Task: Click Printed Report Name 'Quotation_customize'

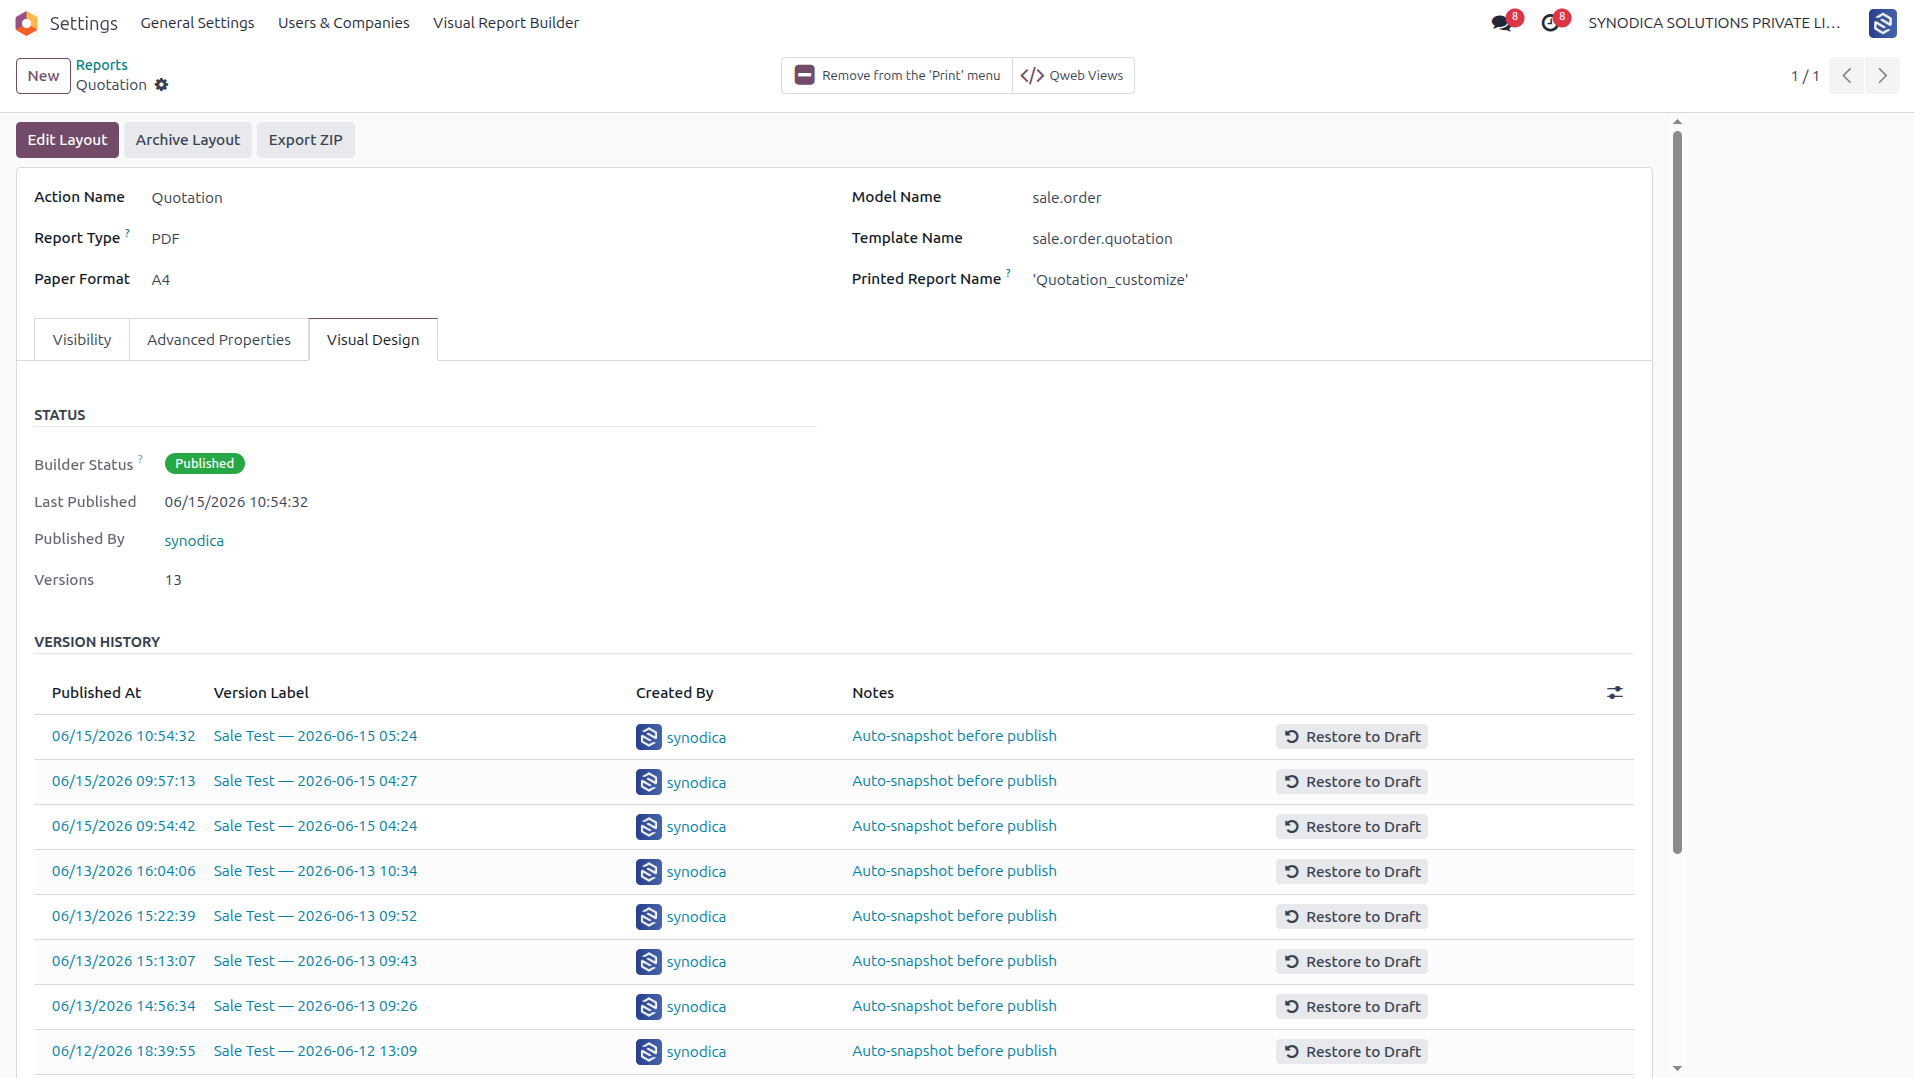Action: coord(1110,280)
